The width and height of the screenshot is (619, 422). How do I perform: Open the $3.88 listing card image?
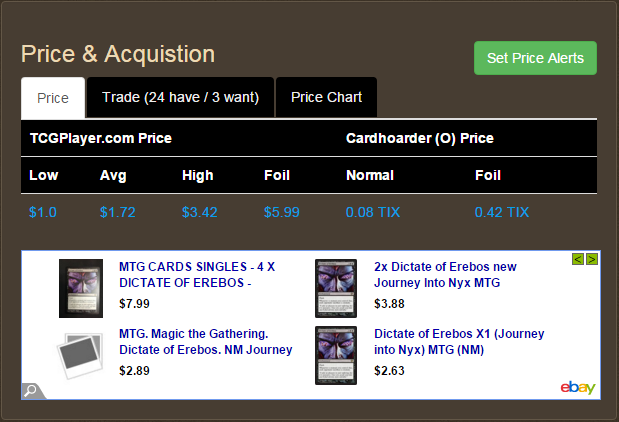(336, 288)
